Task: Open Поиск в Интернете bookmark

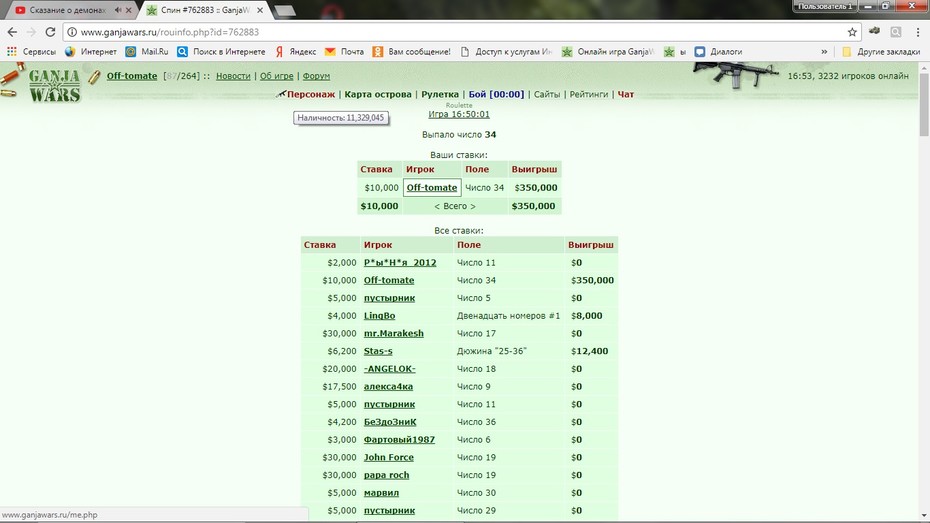Action: pyautogui.click(x=221, y=52)
